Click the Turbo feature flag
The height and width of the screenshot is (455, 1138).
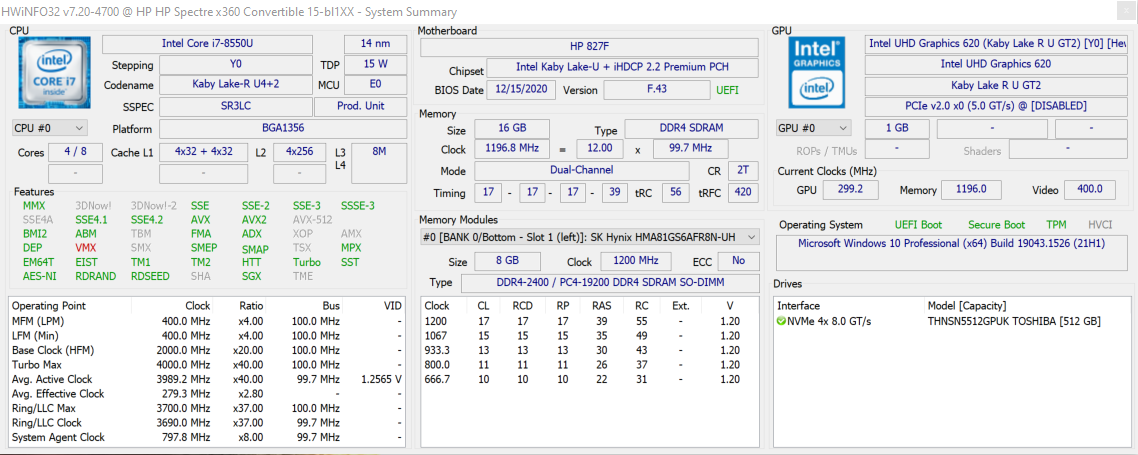point(307,262)
